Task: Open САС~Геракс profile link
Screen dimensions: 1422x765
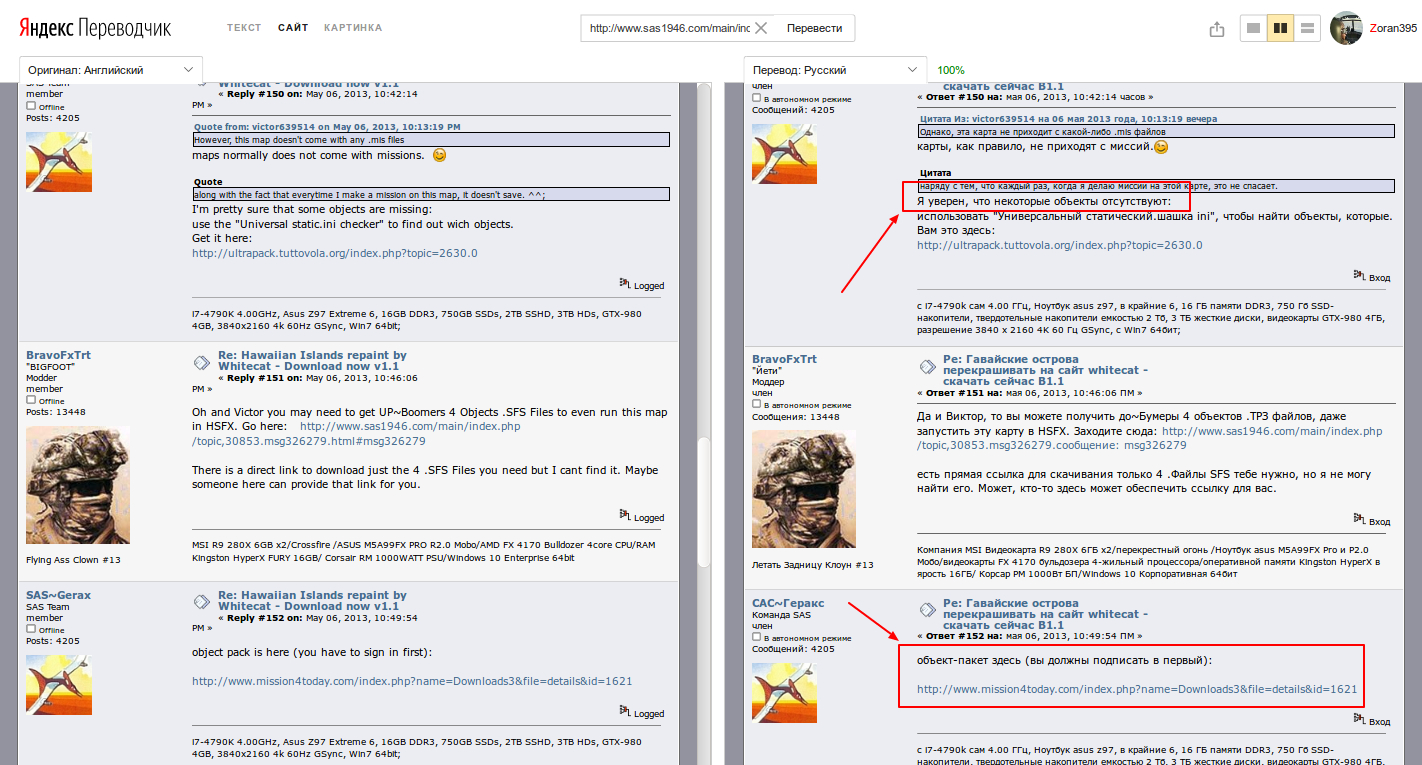Action: (x=788, y=603)
